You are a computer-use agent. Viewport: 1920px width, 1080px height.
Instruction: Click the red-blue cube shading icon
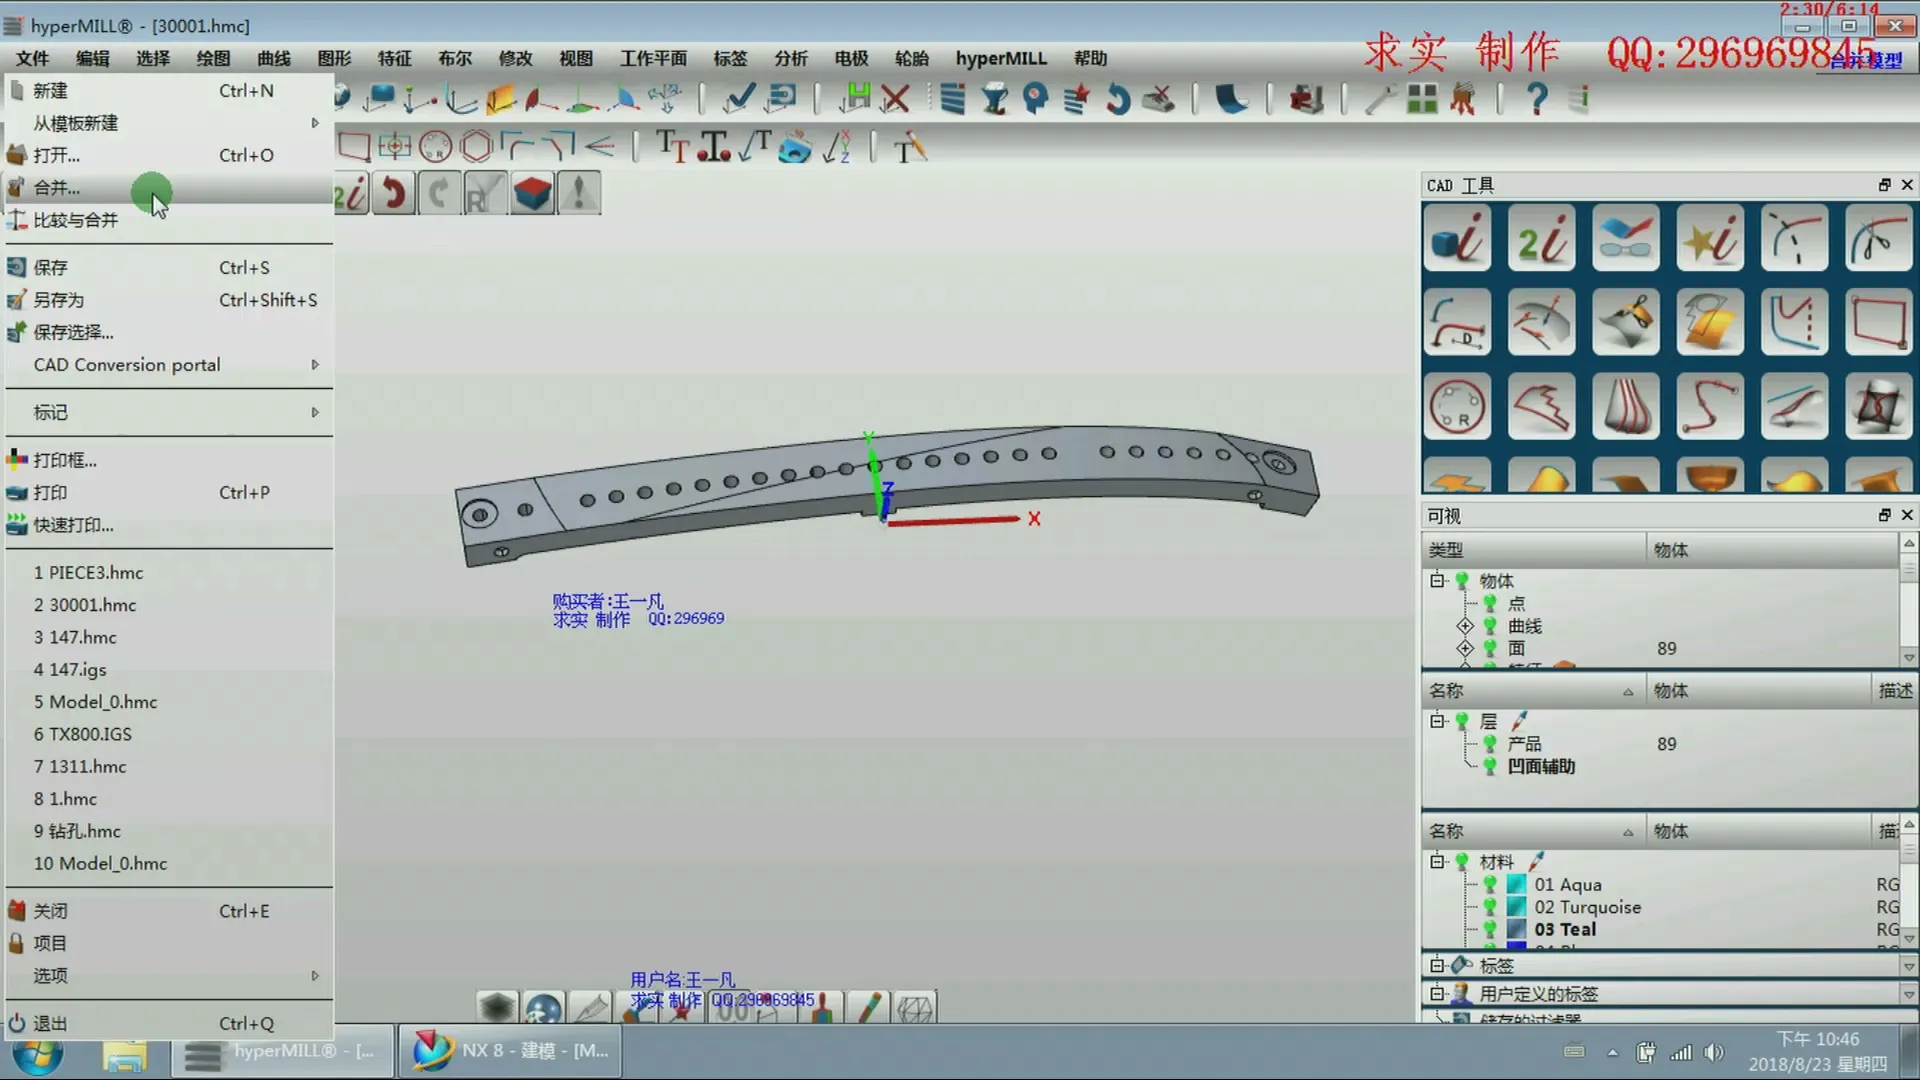pyautogui.click(x=532, y=193)
